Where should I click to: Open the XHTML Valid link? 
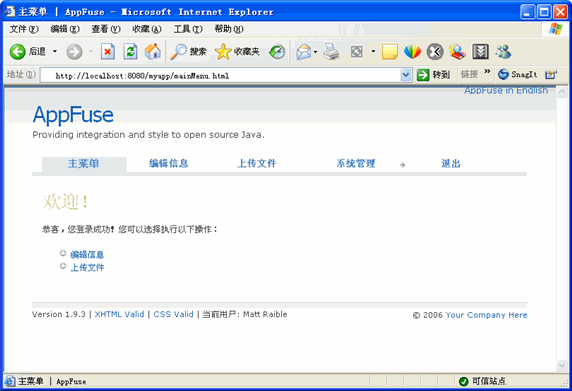pos(119,314)
